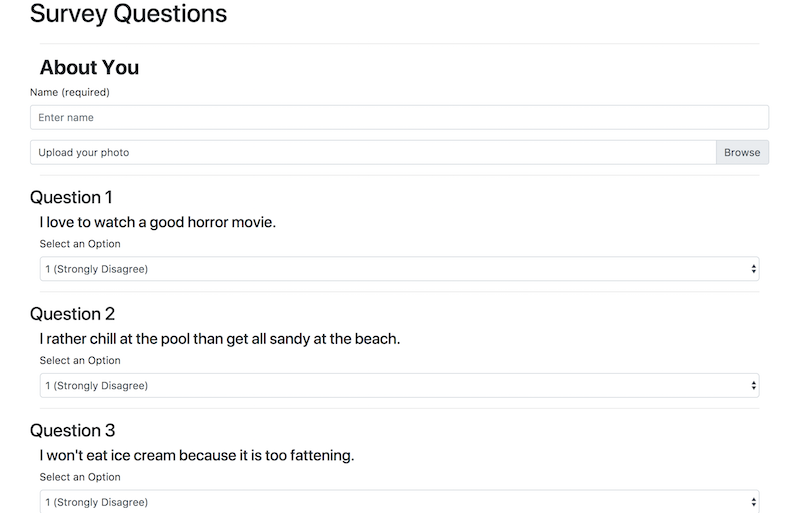This screenshot has height=513, width=800.
Task: Click the arrow icon on Question 2 select
Action: 753,385
